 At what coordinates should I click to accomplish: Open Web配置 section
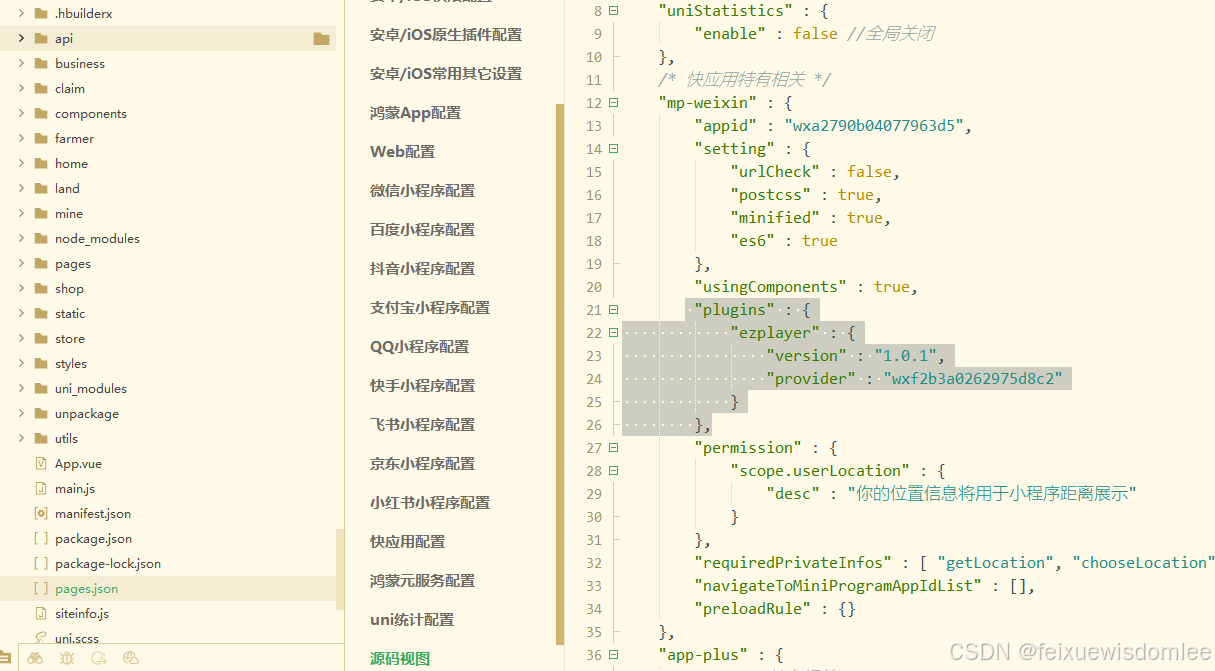coord(403,152)
